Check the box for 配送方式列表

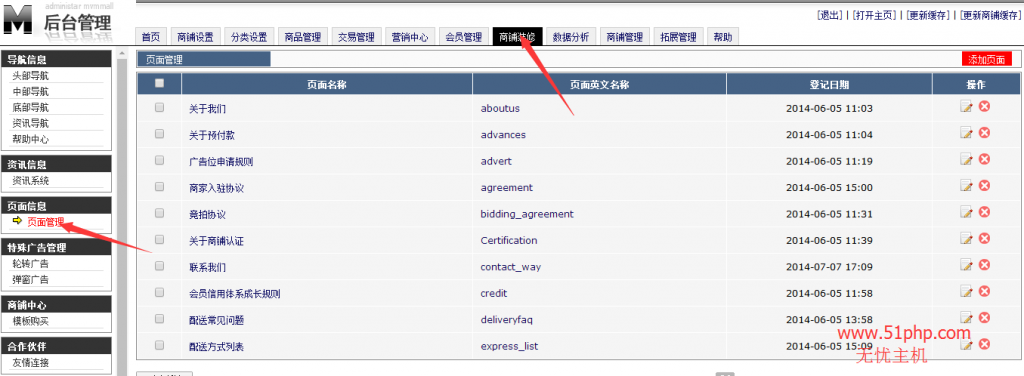(x=159, y=345)
